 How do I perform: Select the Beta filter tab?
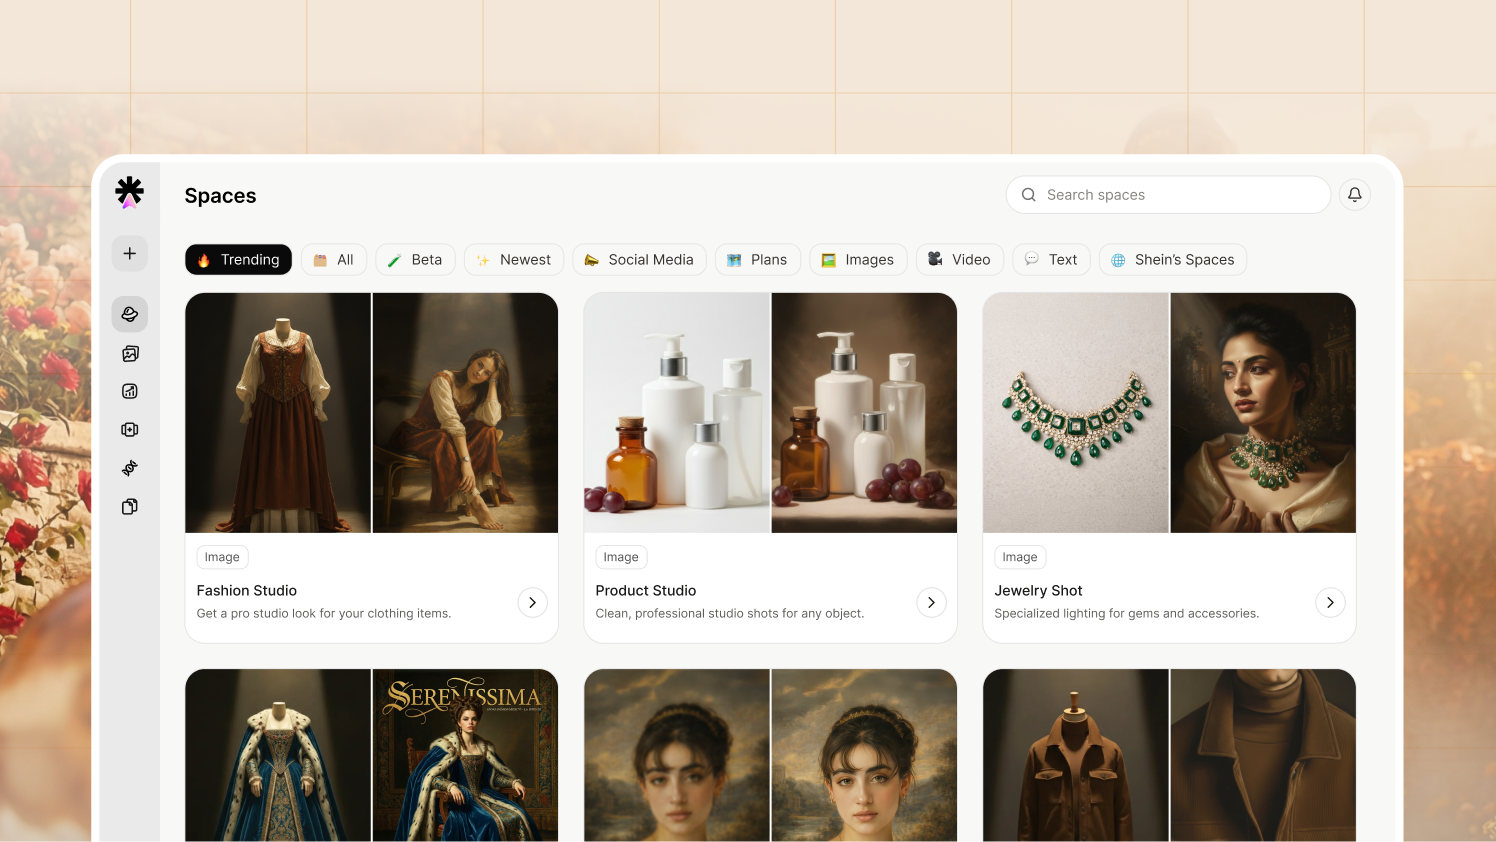(415, 259)
